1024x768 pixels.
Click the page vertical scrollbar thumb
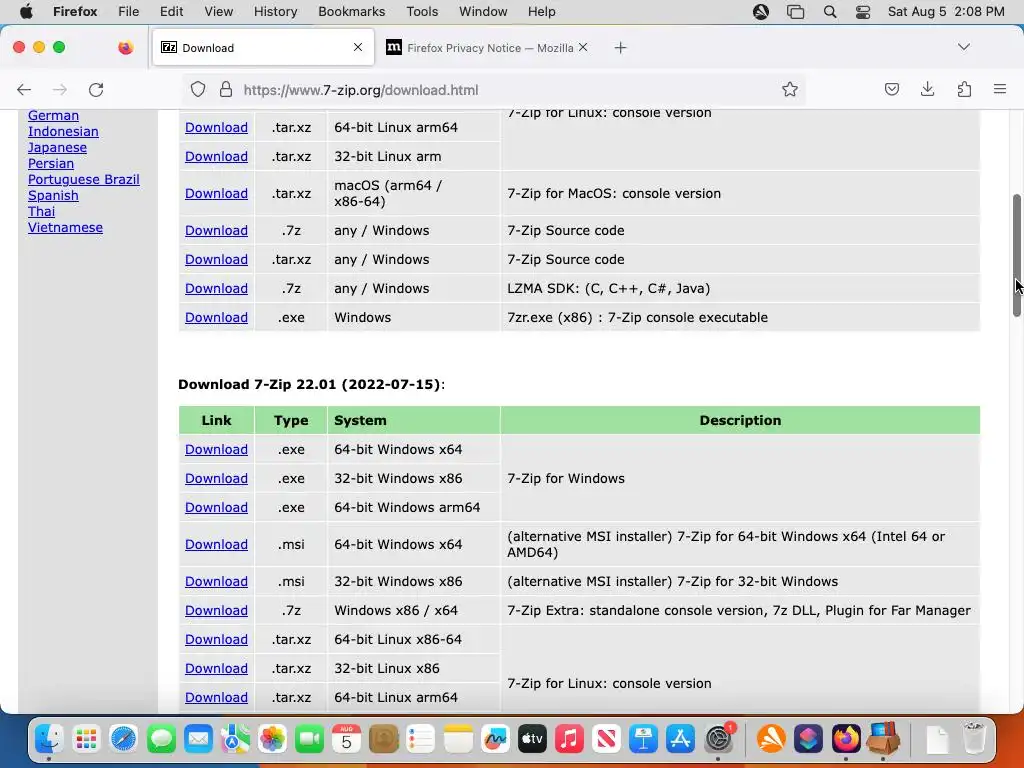tap(1016, 255)
